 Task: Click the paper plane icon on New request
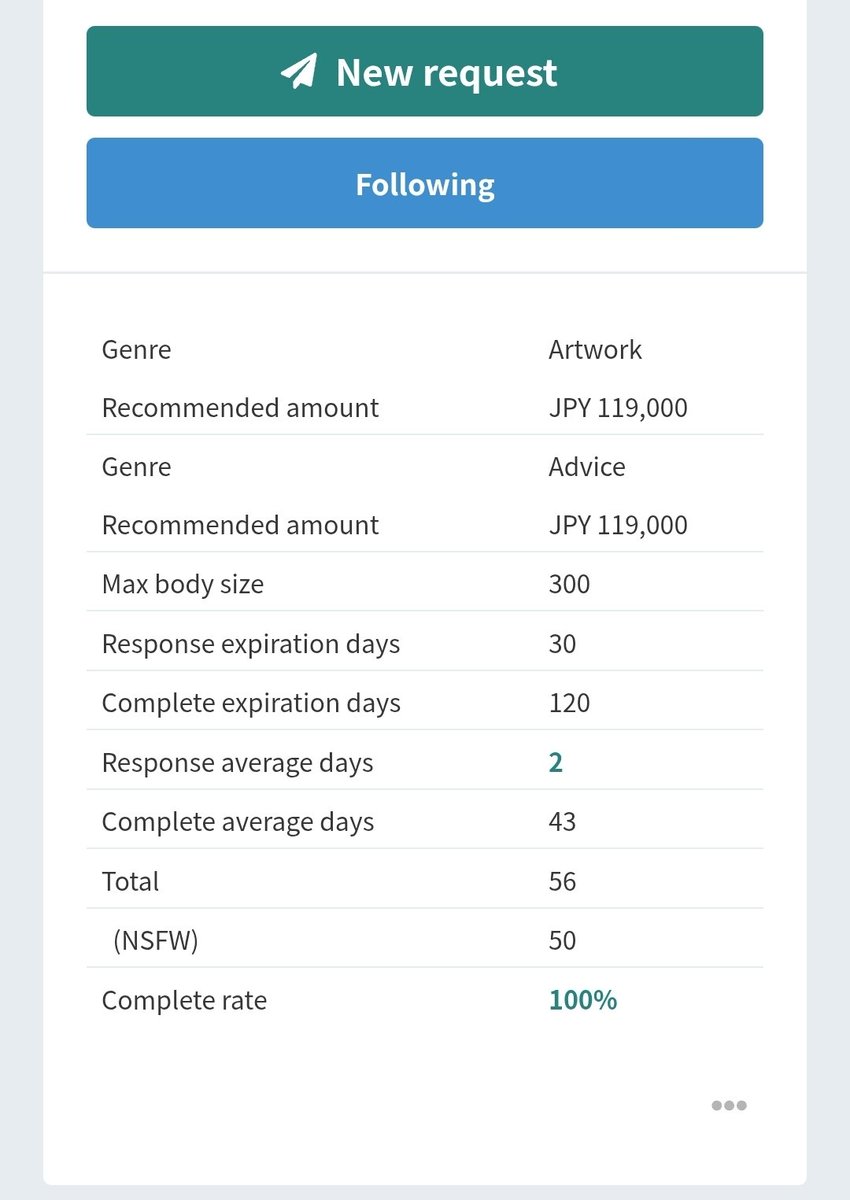pos(298,72)
